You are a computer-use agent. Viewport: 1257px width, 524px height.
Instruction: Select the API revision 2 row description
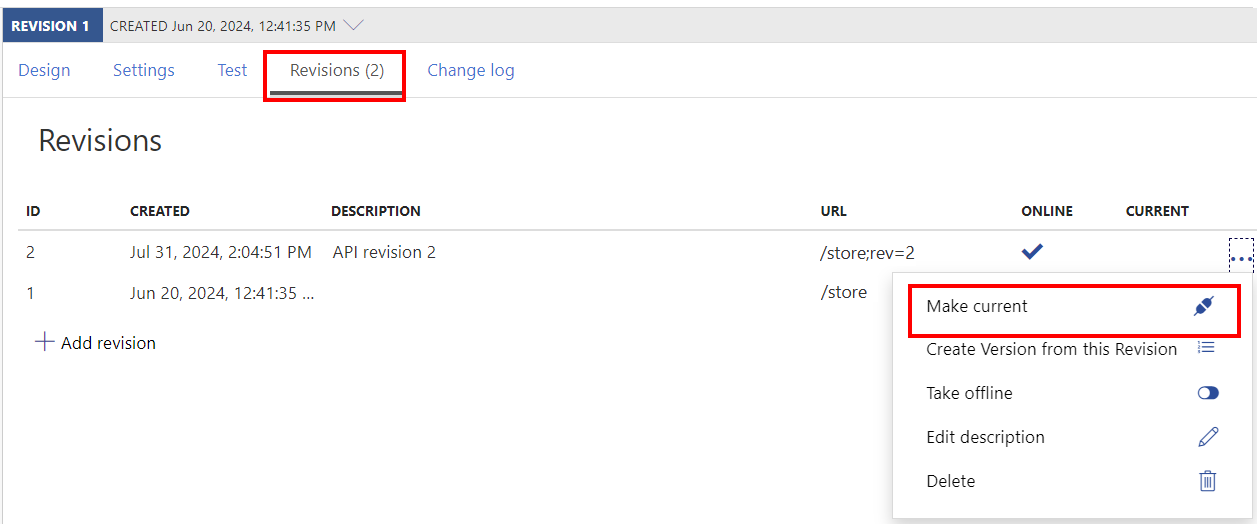(384, 252)
